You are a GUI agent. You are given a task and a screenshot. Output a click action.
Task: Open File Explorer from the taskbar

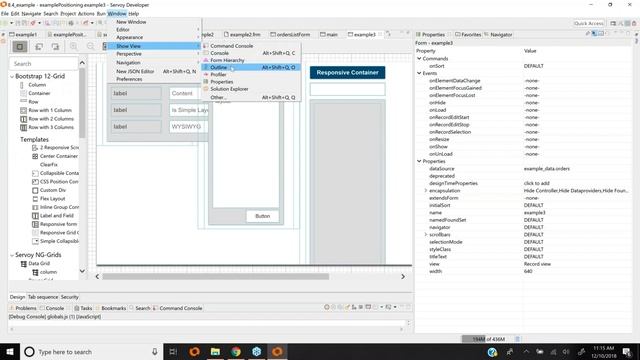[215, 352]
